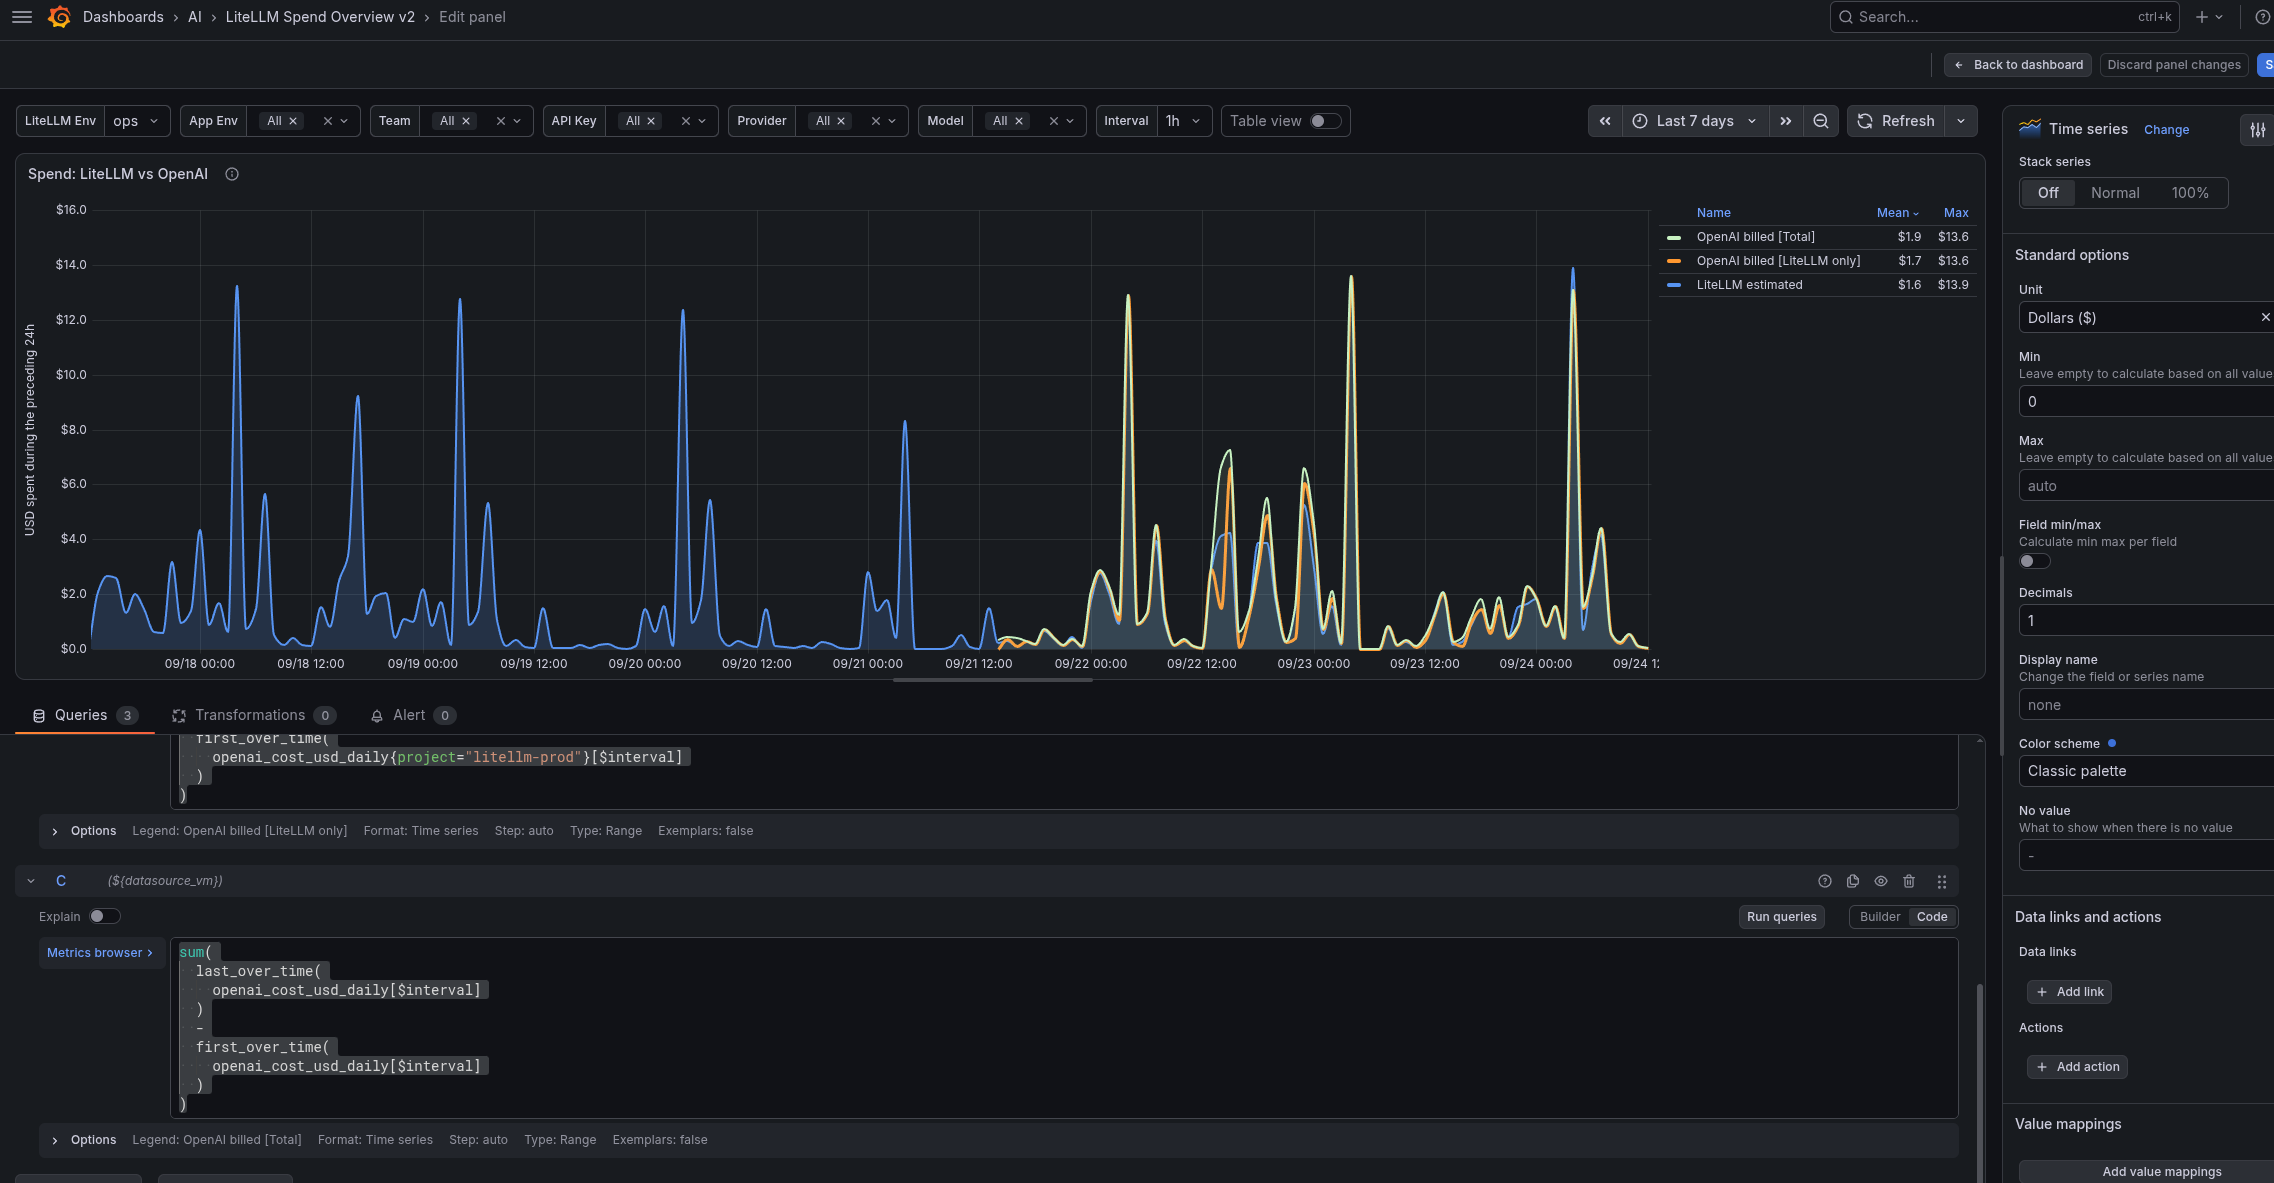The image size is (2274, 1183).
Task: Open the Last 7 days time picker
Action: pos(1695,121)
